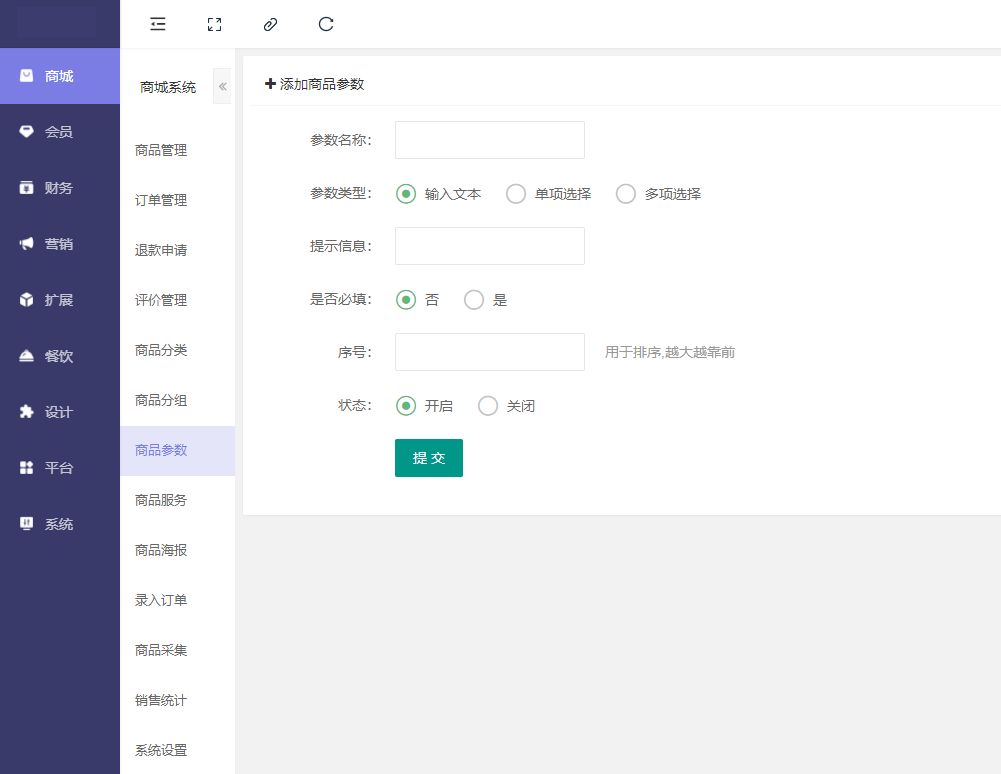Open the 餐饮 section in sidebar
The height and width of the screenshot is (774, 1001).
pyautogui.click(x=59, y=356)
